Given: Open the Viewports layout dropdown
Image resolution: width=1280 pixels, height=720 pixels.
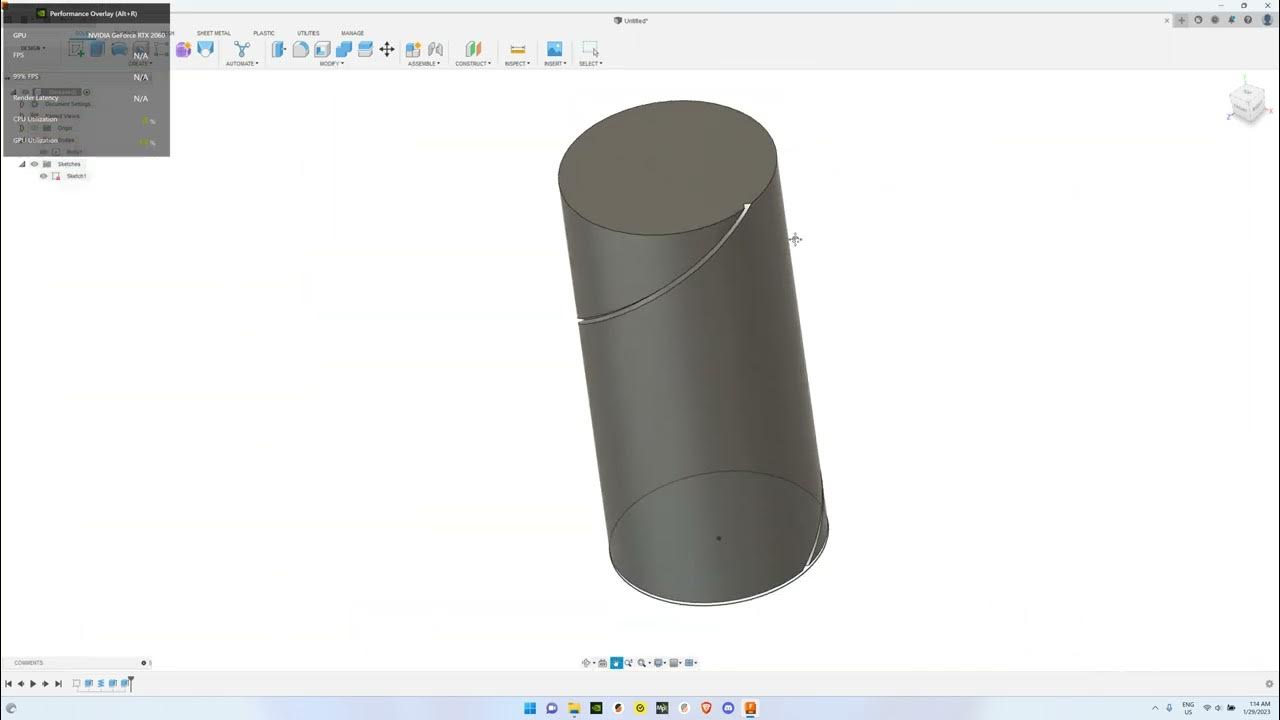Looking at the screenshot, I should (x=691, y=663).
